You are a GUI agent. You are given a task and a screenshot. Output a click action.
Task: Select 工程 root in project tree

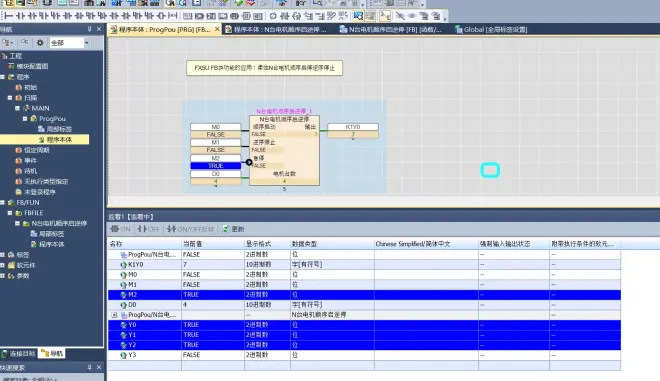coord(16,56)
